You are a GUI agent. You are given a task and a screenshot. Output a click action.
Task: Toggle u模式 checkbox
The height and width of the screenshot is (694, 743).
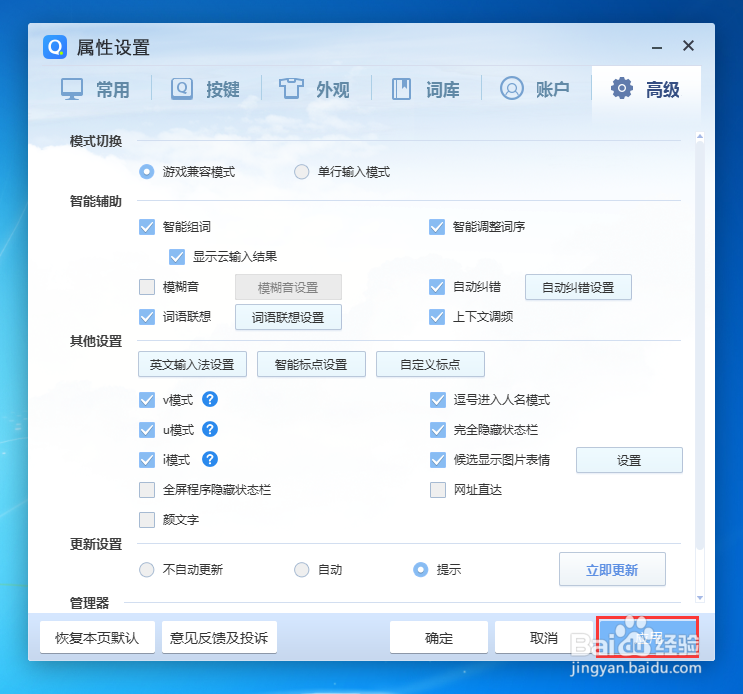point(147,430)
